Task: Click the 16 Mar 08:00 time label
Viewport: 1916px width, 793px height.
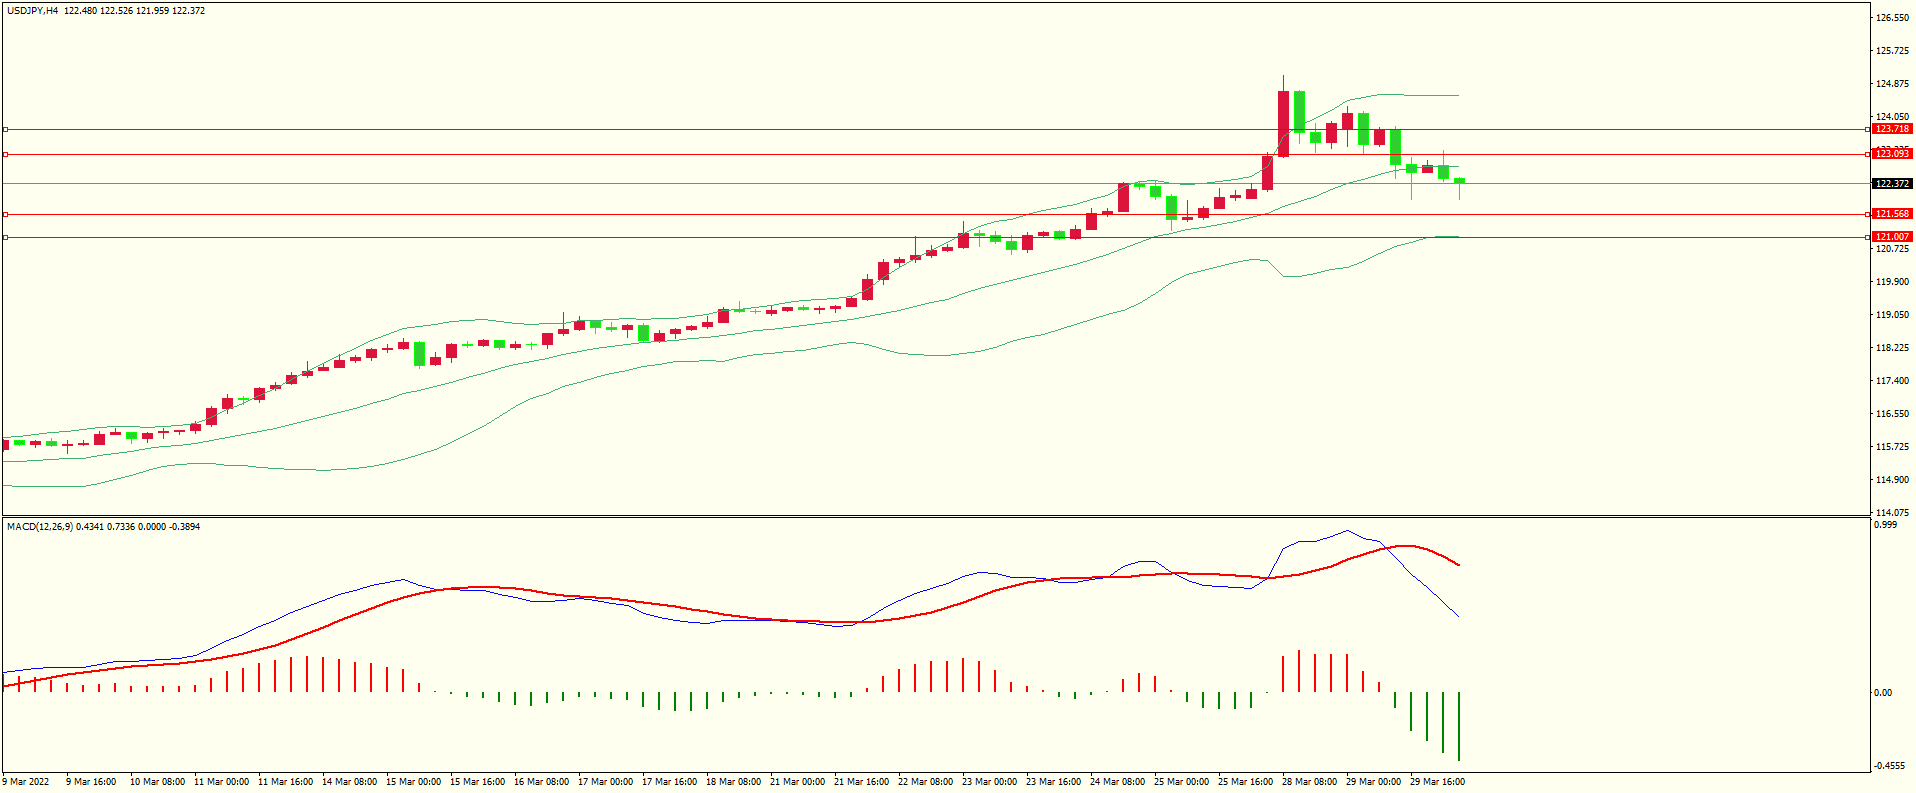Action: click(541, 782)
